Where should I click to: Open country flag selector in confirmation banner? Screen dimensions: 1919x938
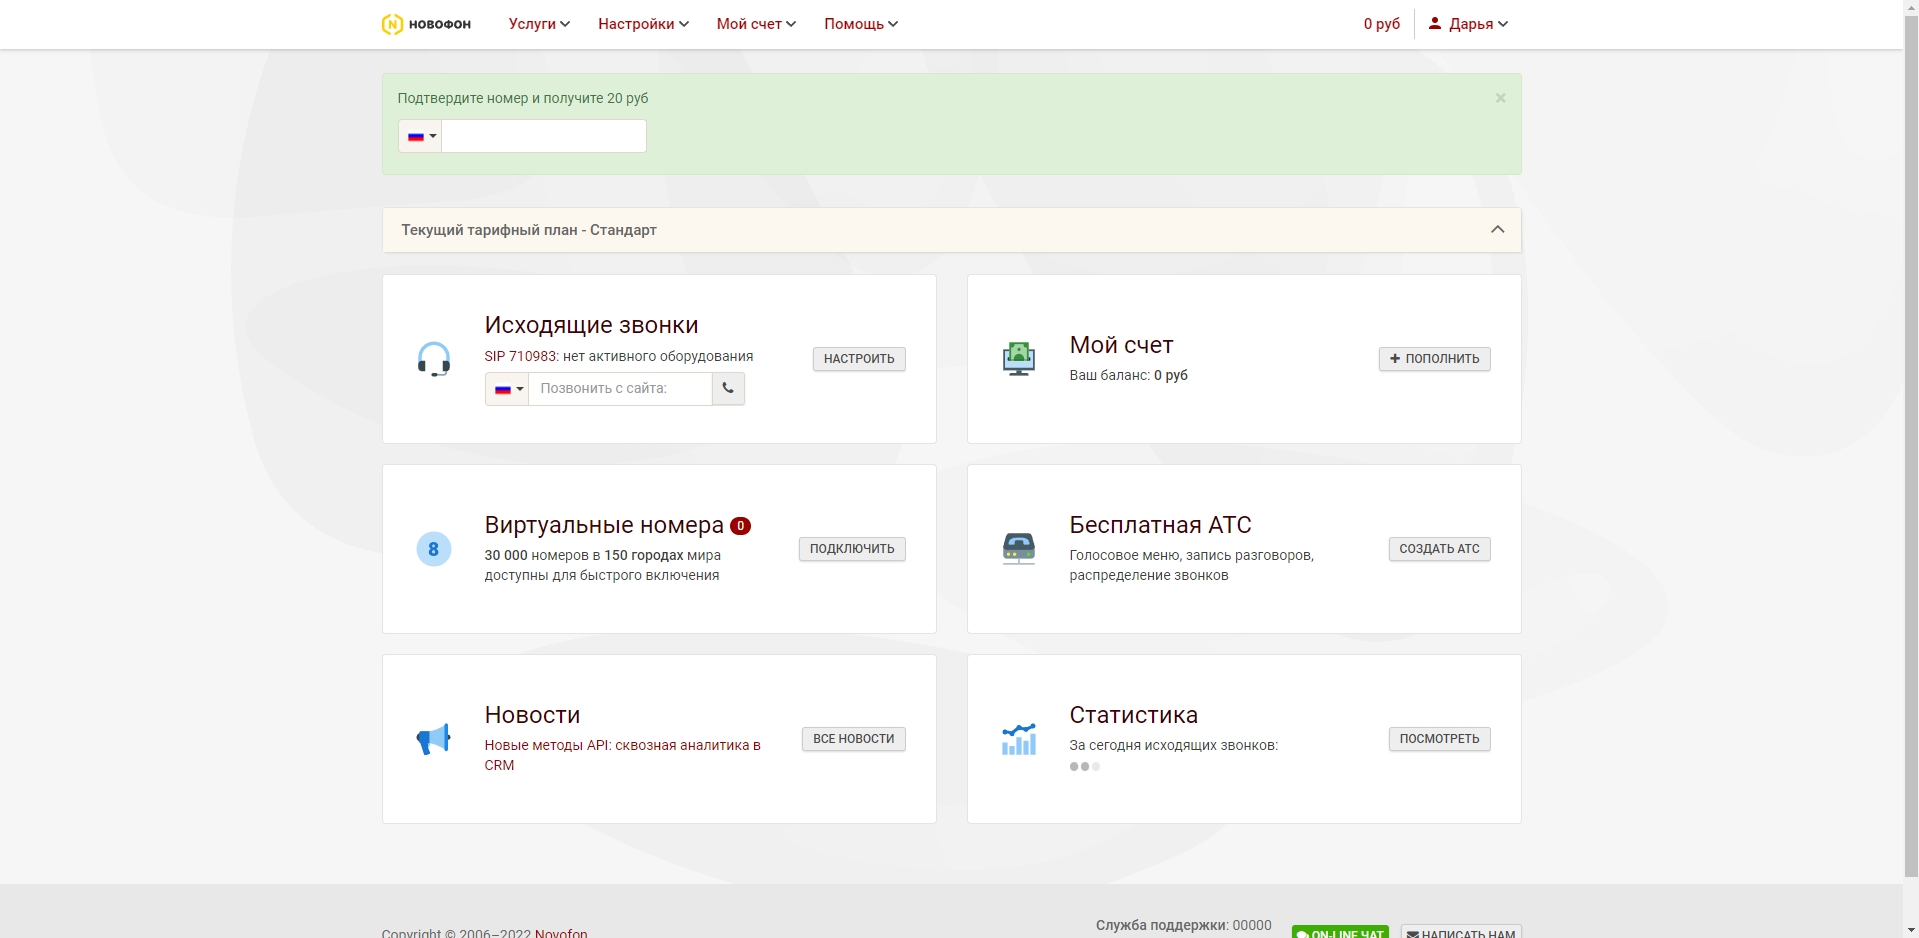[x=420, y=136]
